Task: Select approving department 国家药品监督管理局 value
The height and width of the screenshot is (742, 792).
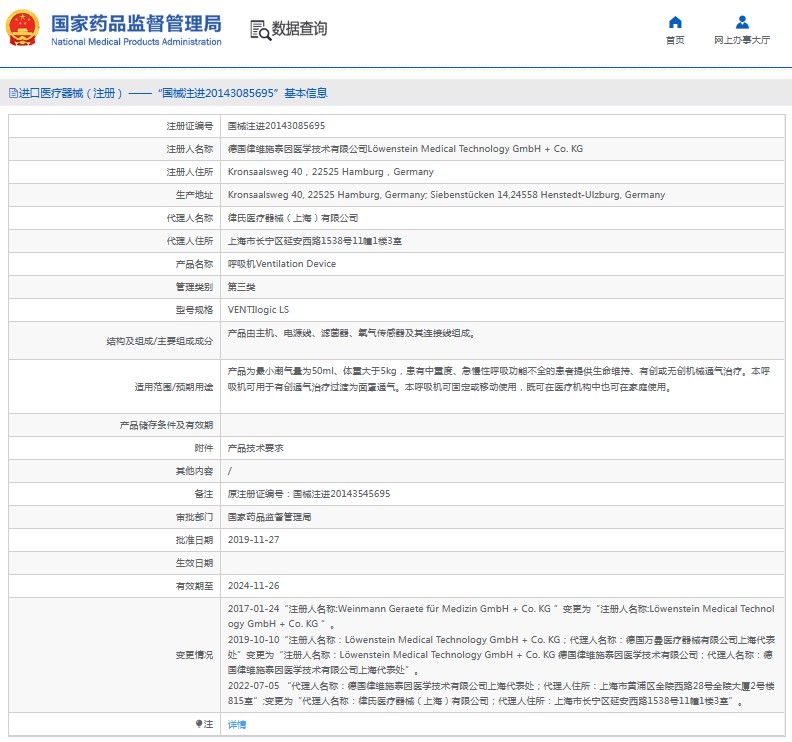Action: tap(269, 517)
